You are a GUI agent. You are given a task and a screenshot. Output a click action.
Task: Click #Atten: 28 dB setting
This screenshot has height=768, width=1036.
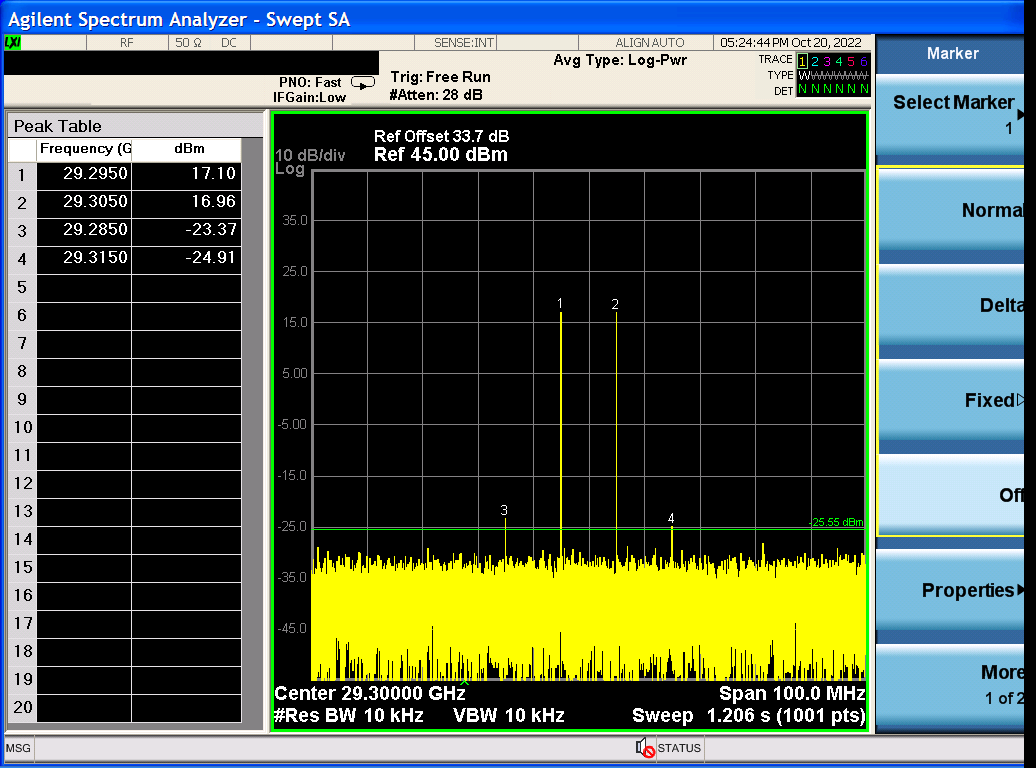coord(436,95)
